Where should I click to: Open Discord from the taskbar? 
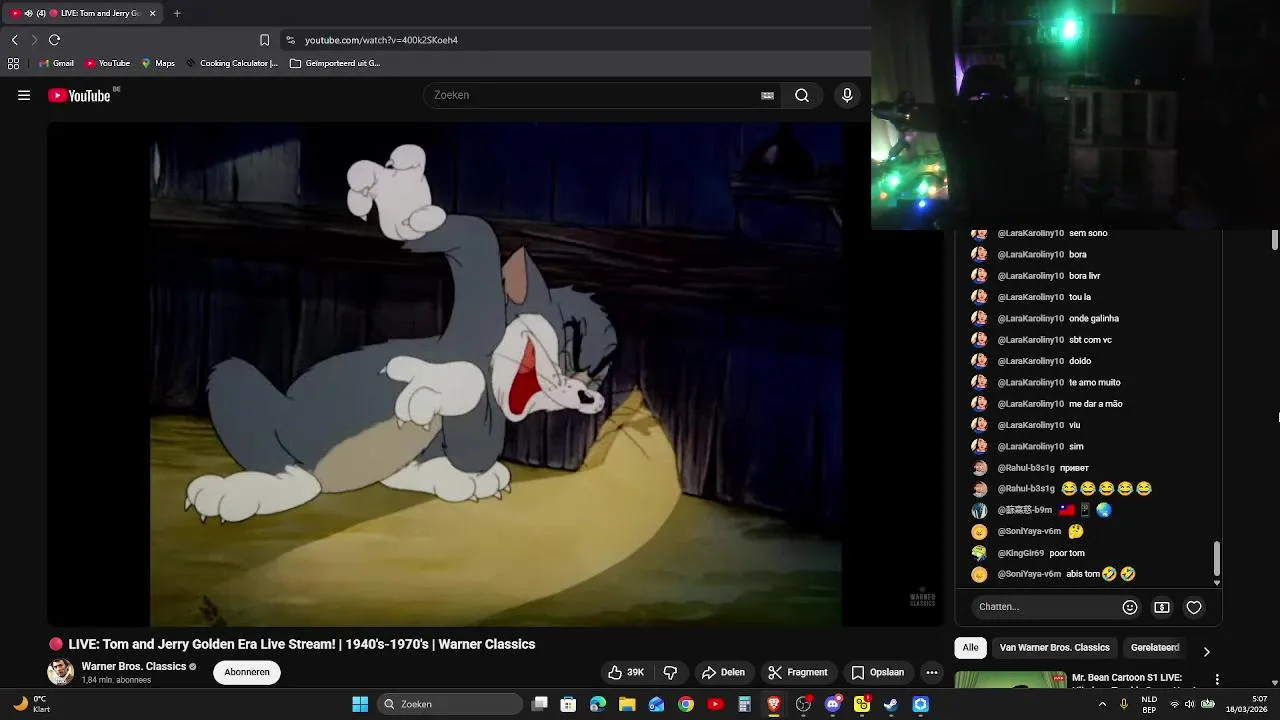833,704
